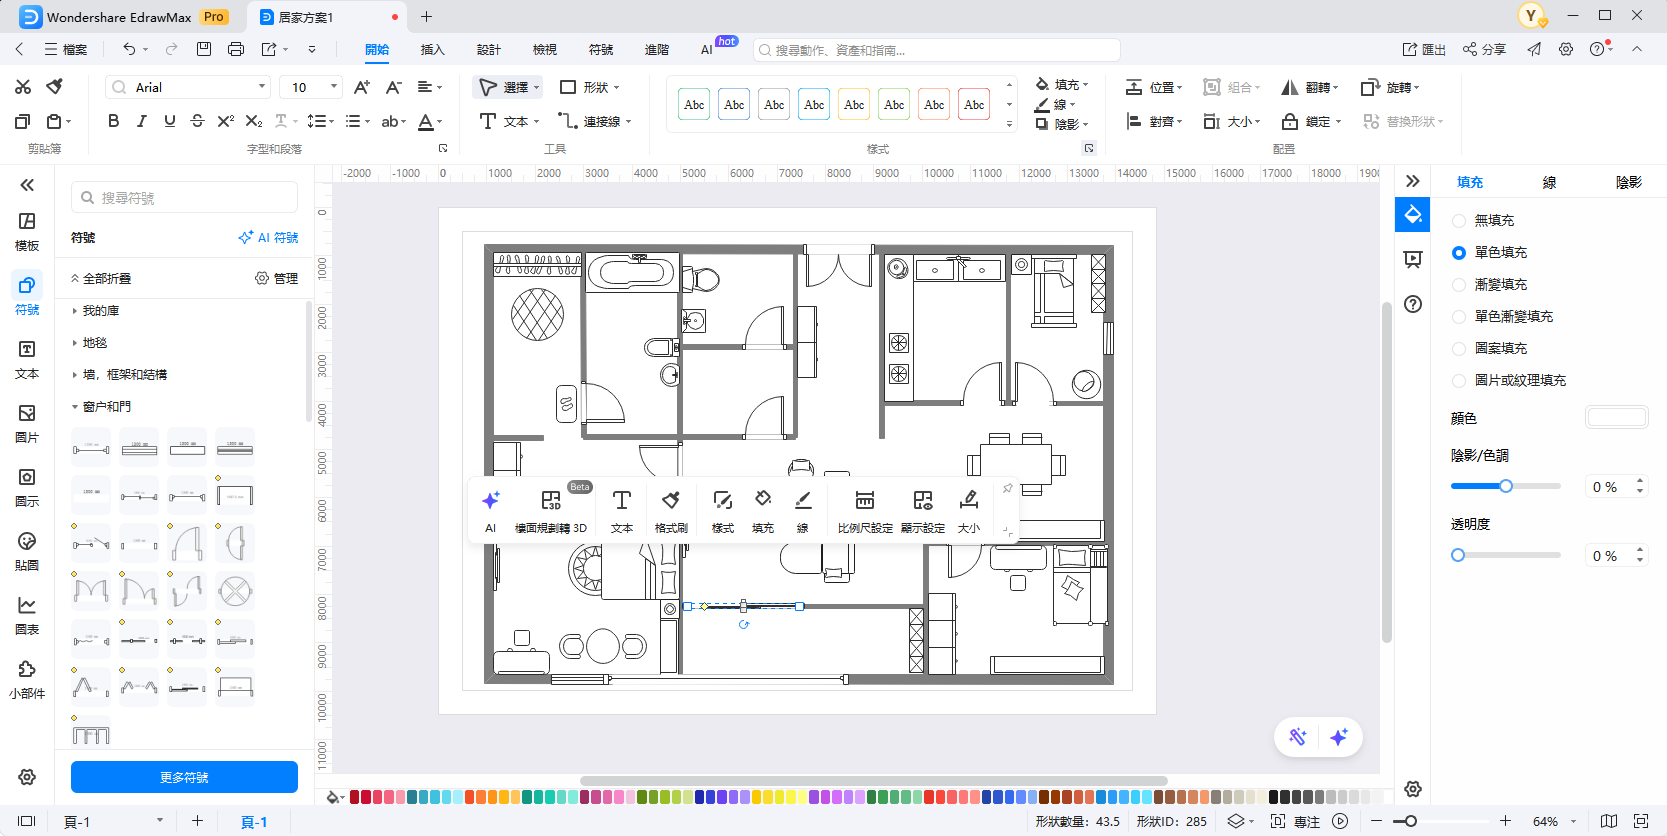Click the 匯出 export button
1667x836 pixels.
[x=1424, y=49]
